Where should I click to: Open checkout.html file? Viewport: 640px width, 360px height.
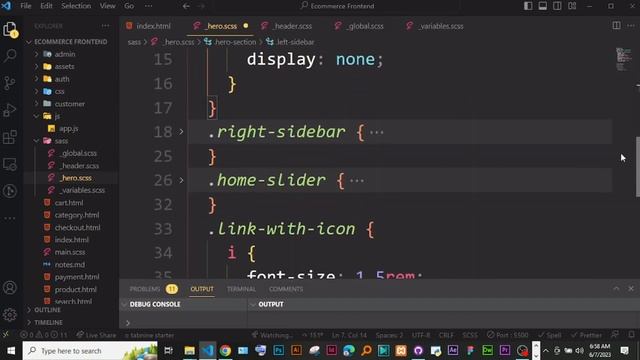coord(77,227)
